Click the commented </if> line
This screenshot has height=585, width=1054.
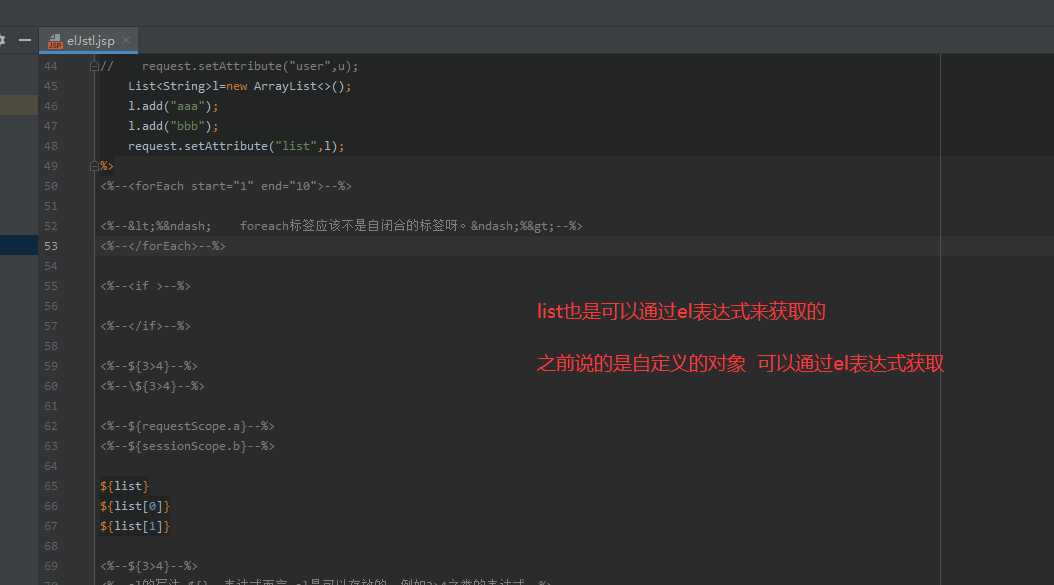(145, 326)
